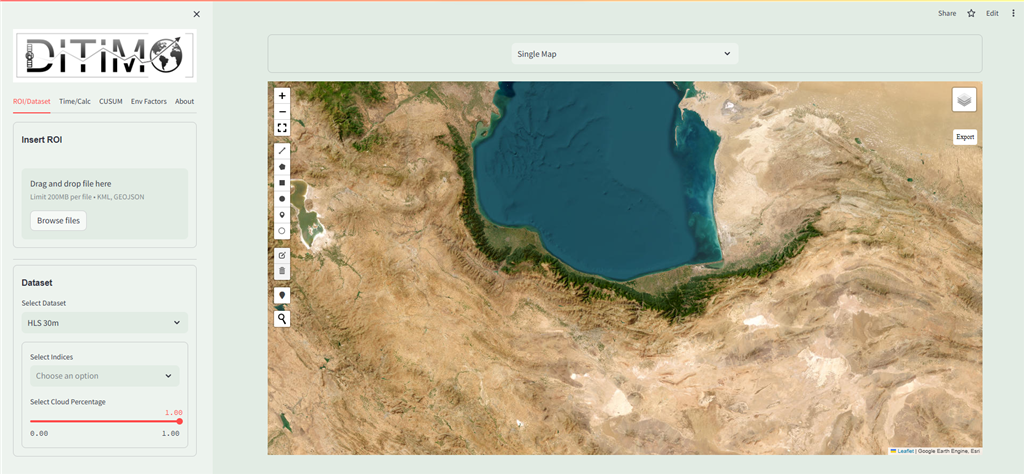Open the map layers control
The width and height of the screenshot is (1024, 474).
(964, 99)
